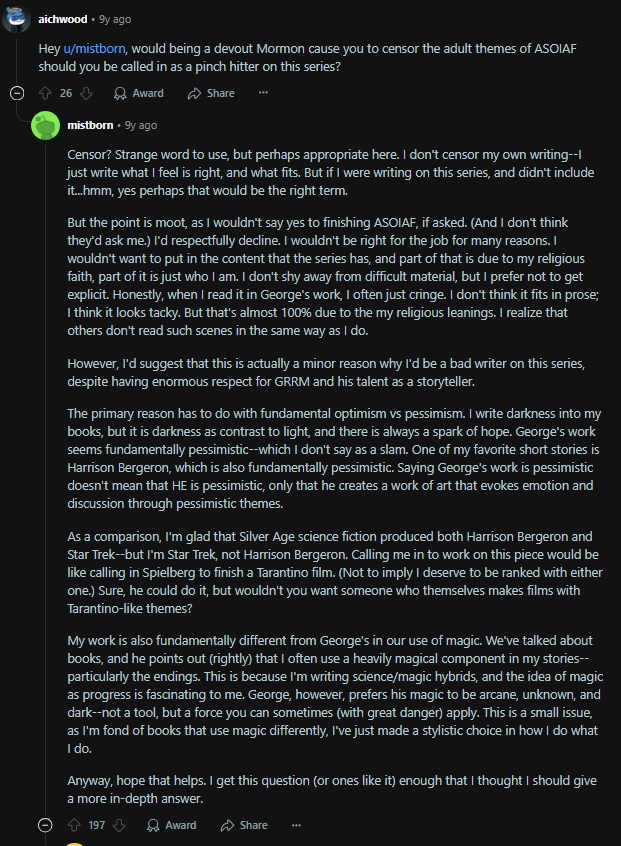
Task: Follow the u/mistborn mention link
Action: (94, 49)
